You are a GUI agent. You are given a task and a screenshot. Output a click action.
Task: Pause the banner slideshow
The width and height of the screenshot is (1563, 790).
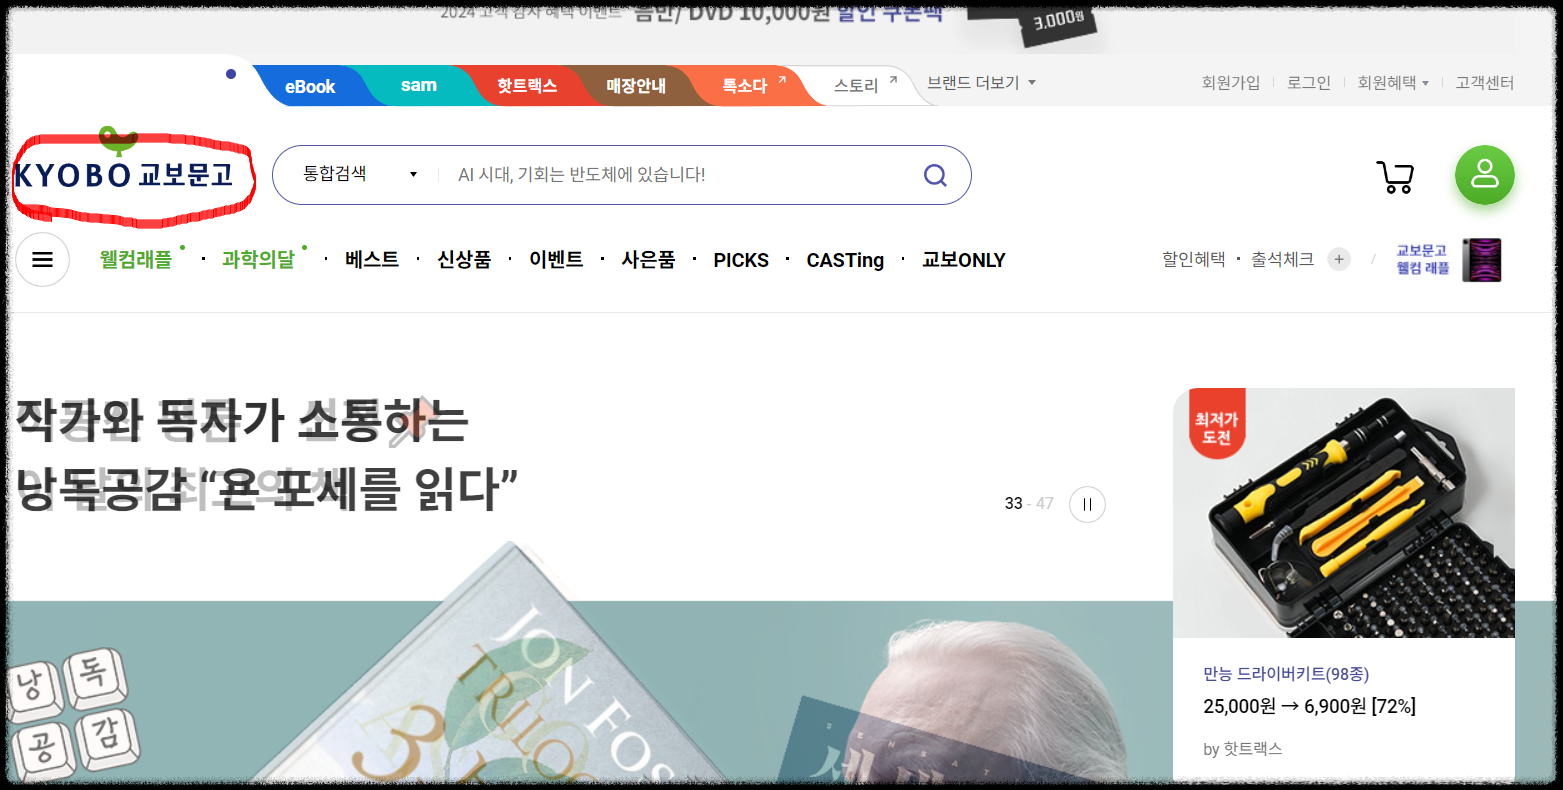pos(1087,504)
